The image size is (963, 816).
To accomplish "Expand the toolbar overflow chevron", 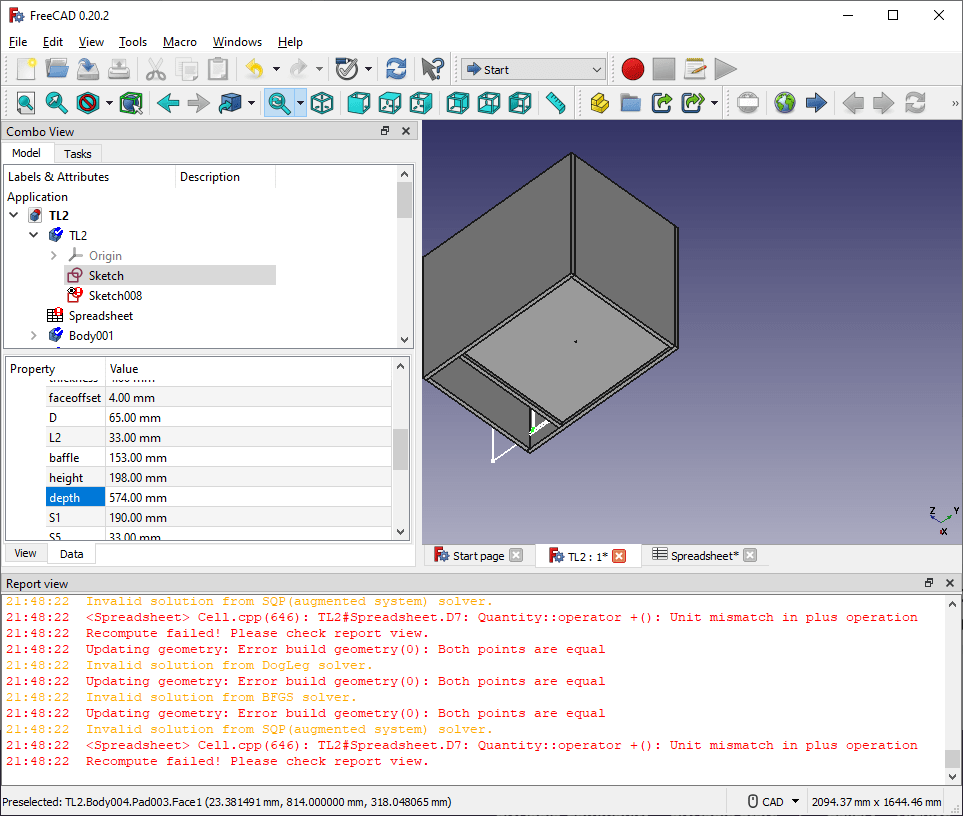I will 954,103.
